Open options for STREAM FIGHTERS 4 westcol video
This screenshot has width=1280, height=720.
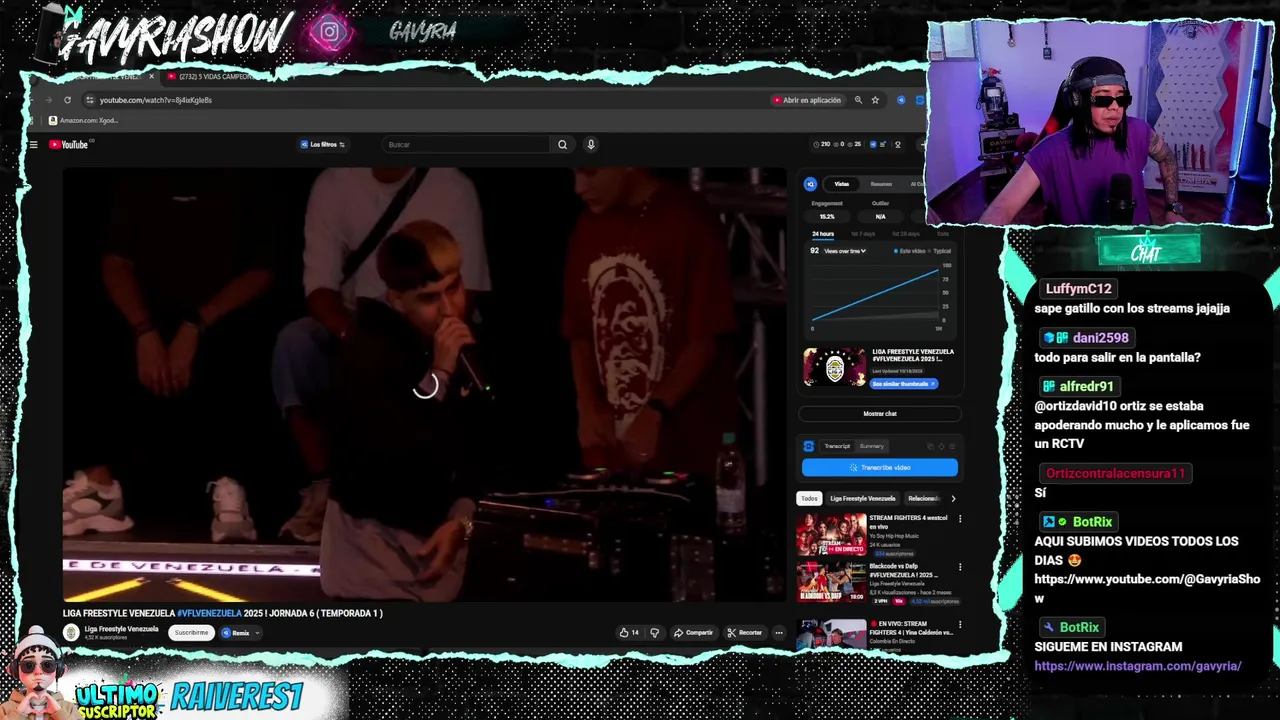(960, 519)
